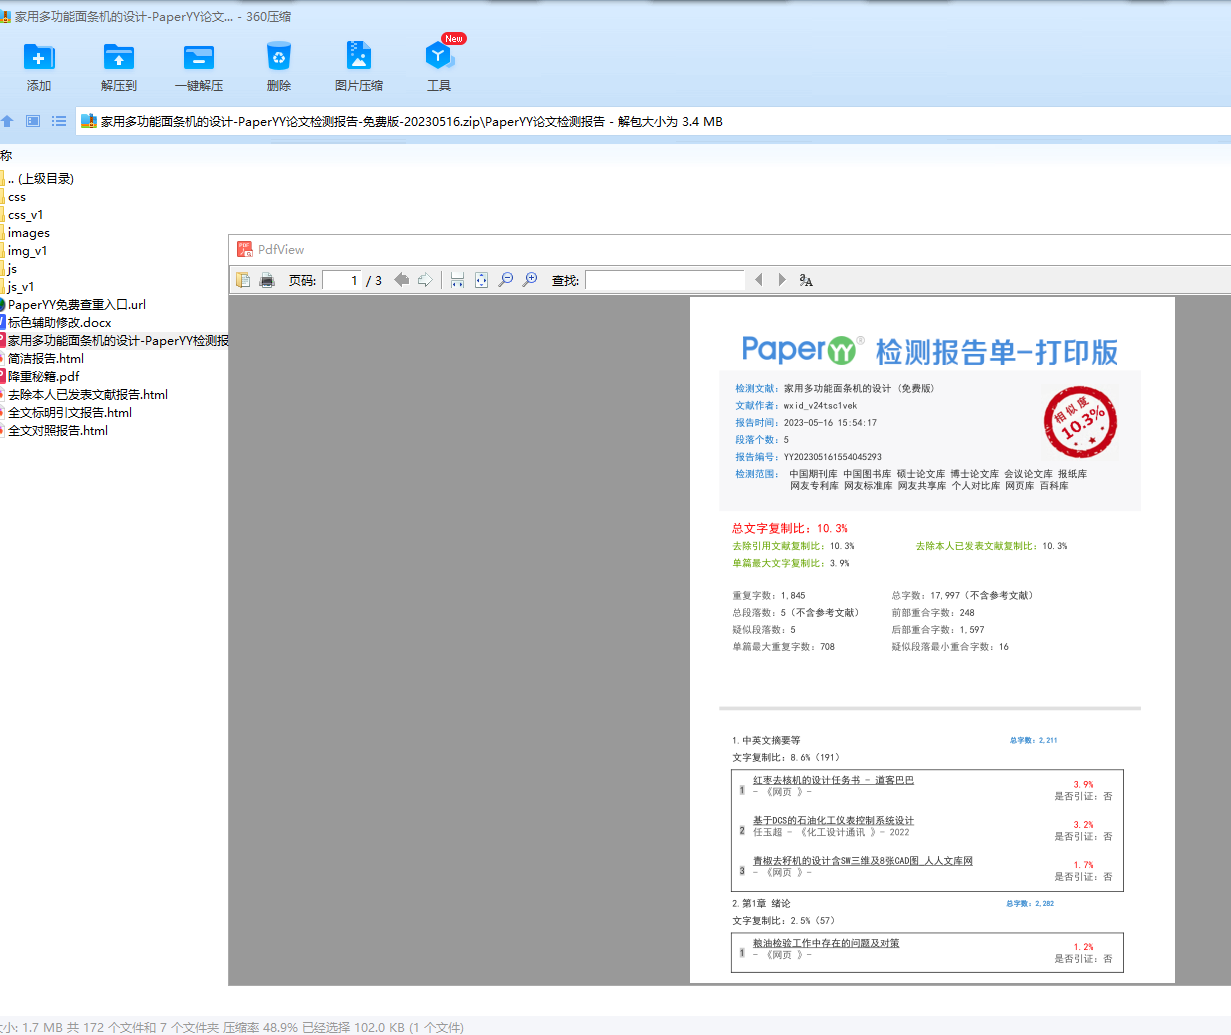Select the js_v1 folder

(x=20, y=287)
